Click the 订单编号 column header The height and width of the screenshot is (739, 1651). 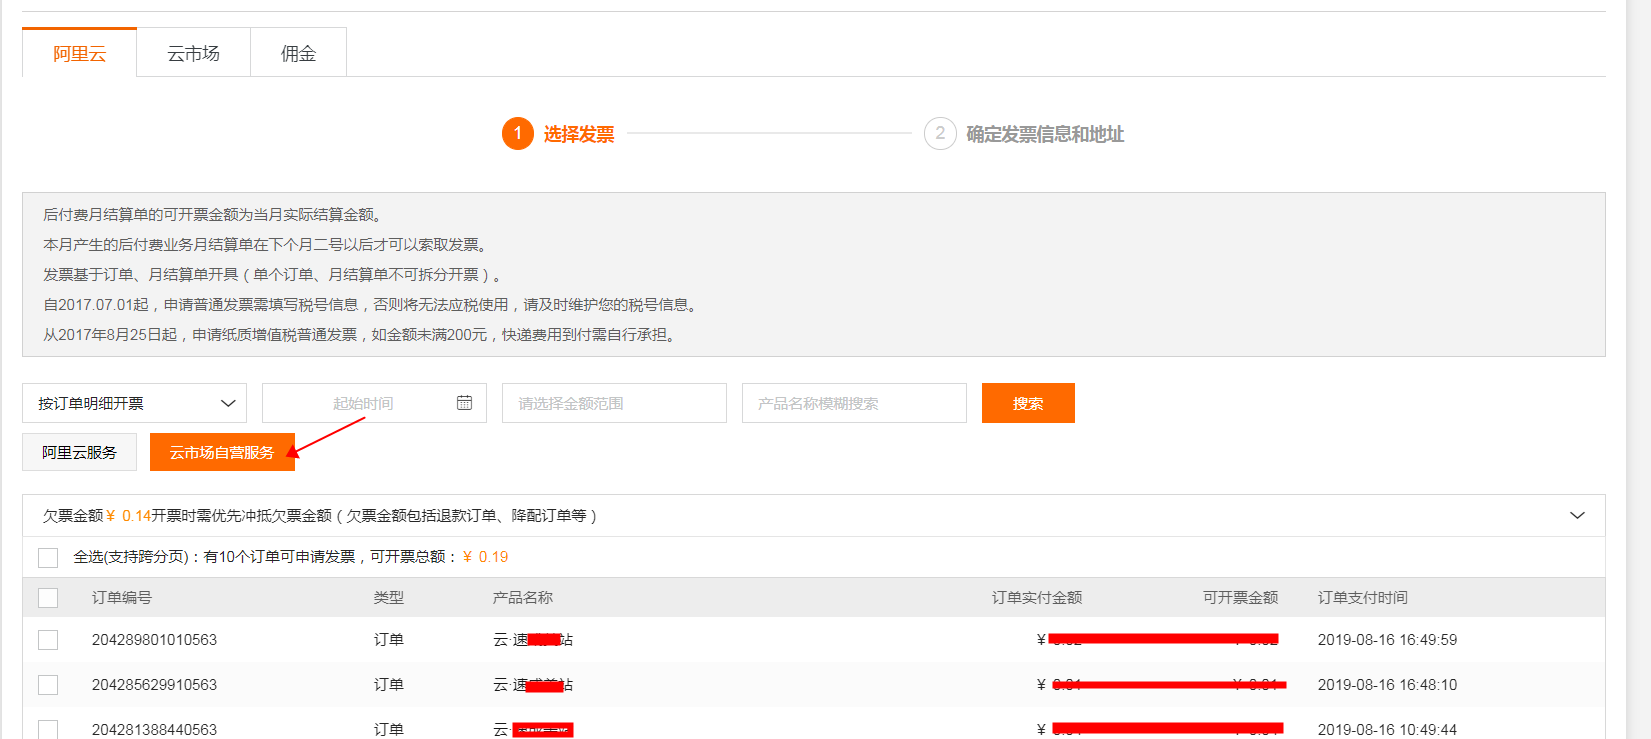[122, 598]
